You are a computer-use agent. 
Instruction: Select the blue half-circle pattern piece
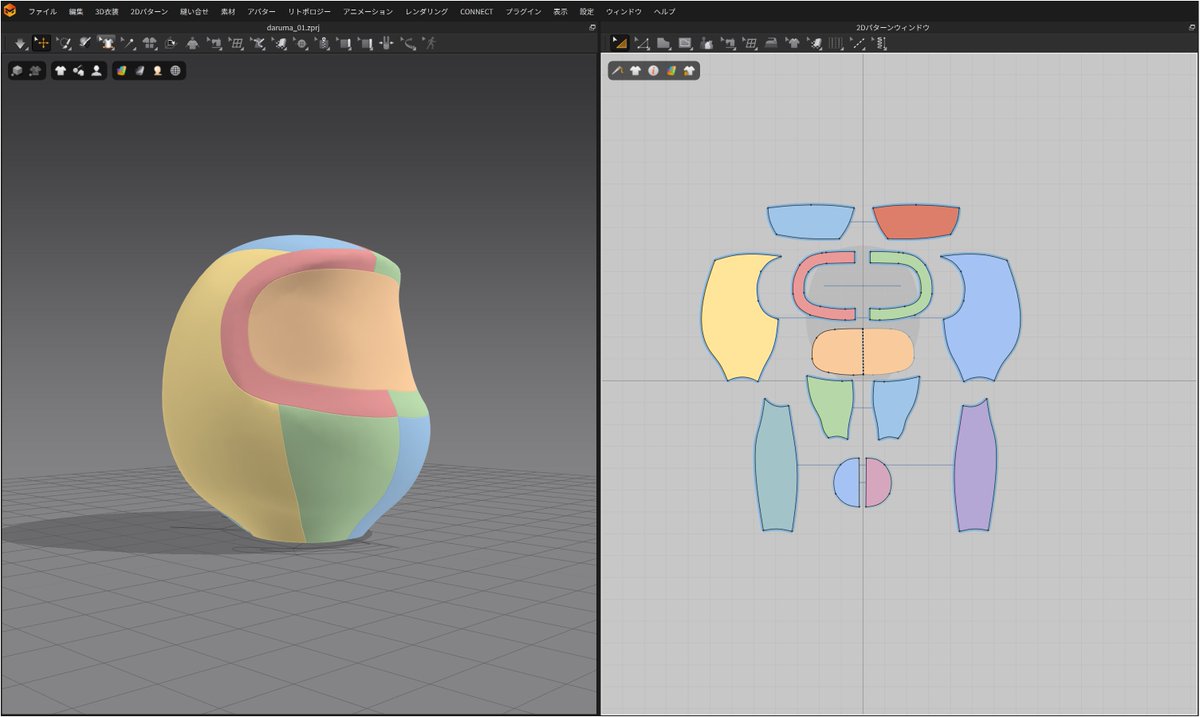(847, 482)
